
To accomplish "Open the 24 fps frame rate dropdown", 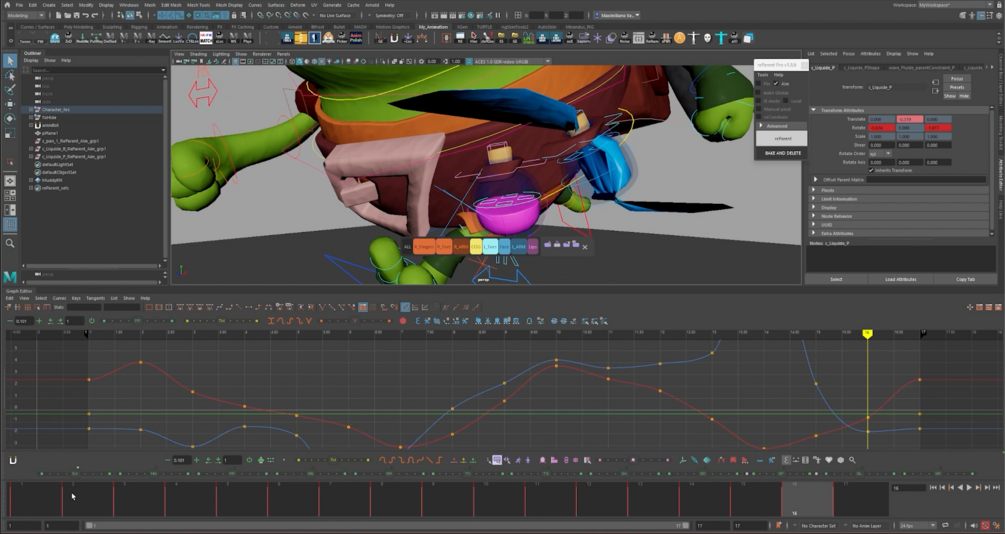I will (917, 526).
